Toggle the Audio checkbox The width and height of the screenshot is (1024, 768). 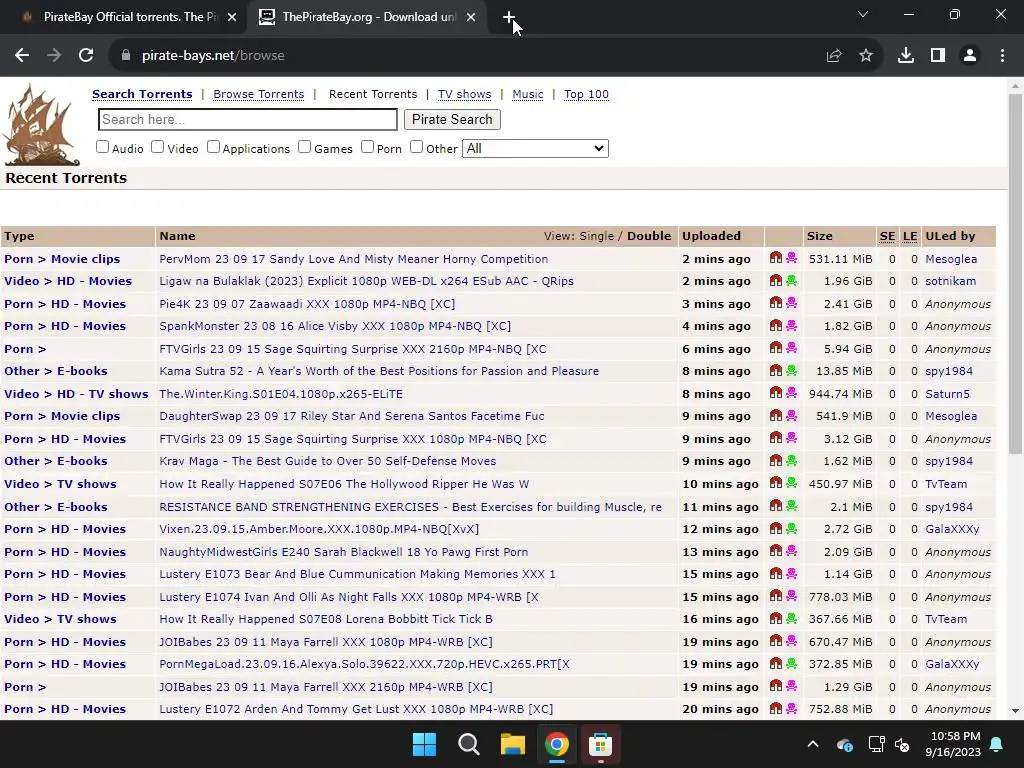click(103, 147)
